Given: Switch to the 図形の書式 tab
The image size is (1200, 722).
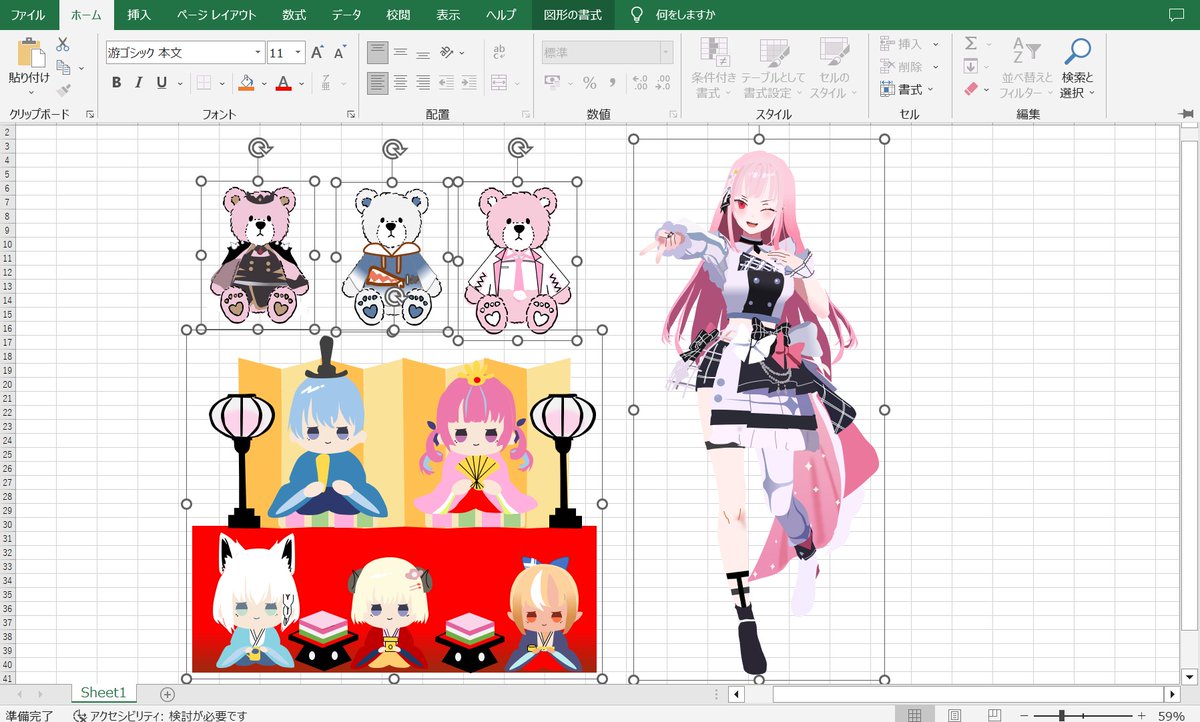Looking at the screenshot, I should pyautogui.click(x=573, y=15).
